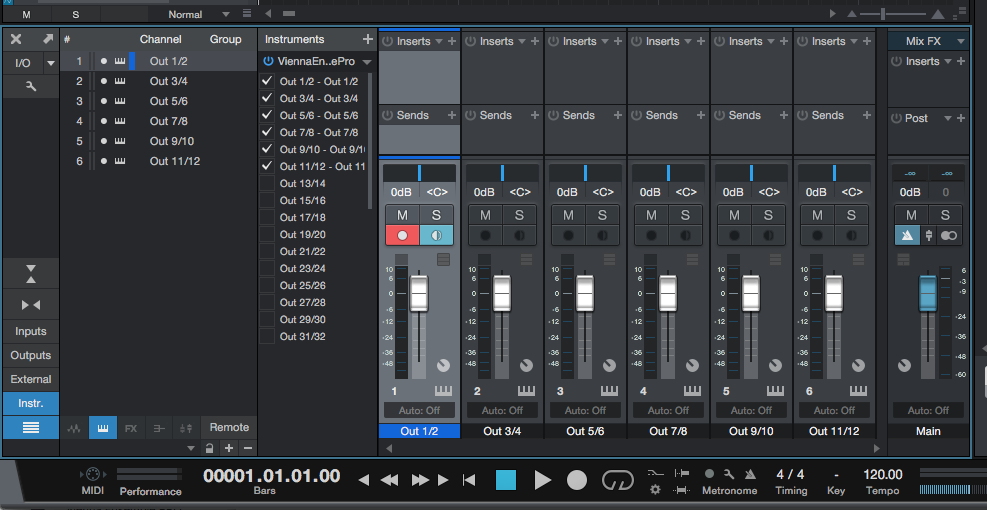
Task: Add a send on channel Out 3/4
Action: [x=534, y=115]
